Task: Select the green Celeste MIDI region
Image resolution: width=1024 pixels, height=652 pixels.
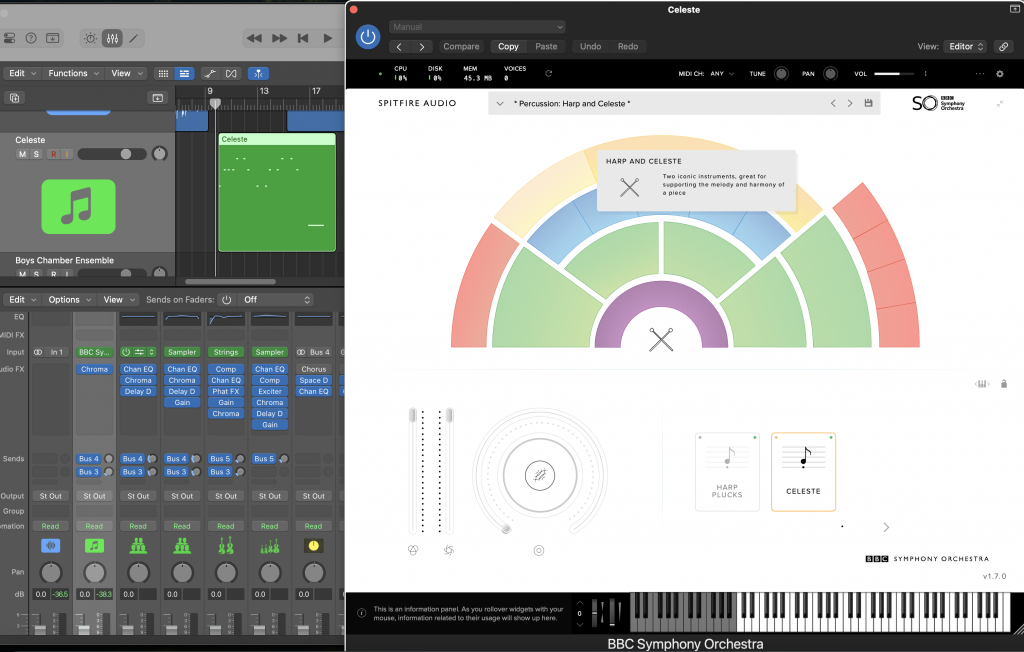Action: (277, 193)
